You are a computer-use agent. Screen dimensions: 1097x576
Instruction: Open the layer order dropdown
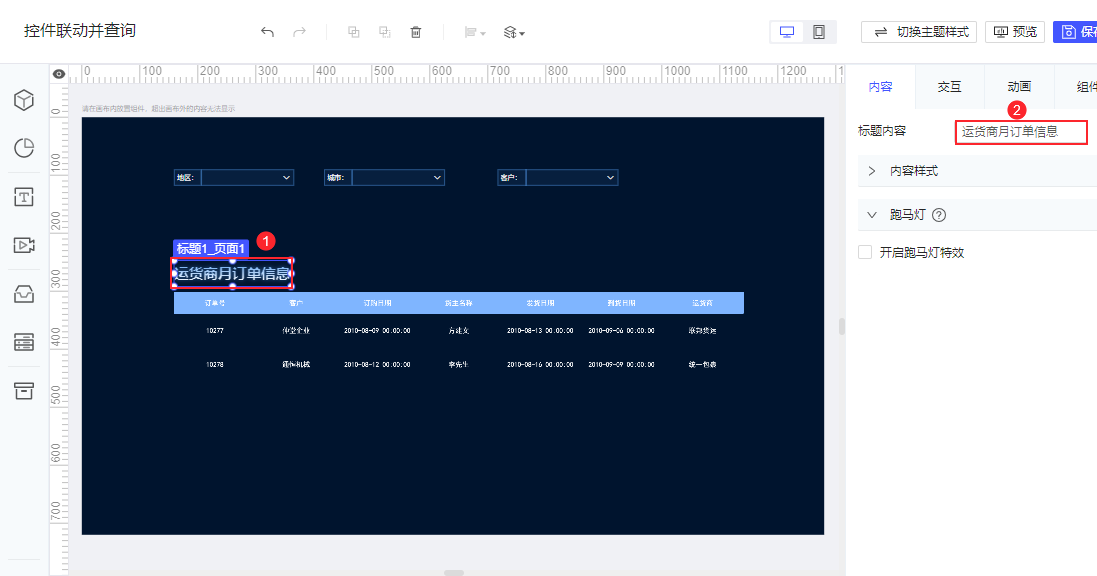pos(514,32)
